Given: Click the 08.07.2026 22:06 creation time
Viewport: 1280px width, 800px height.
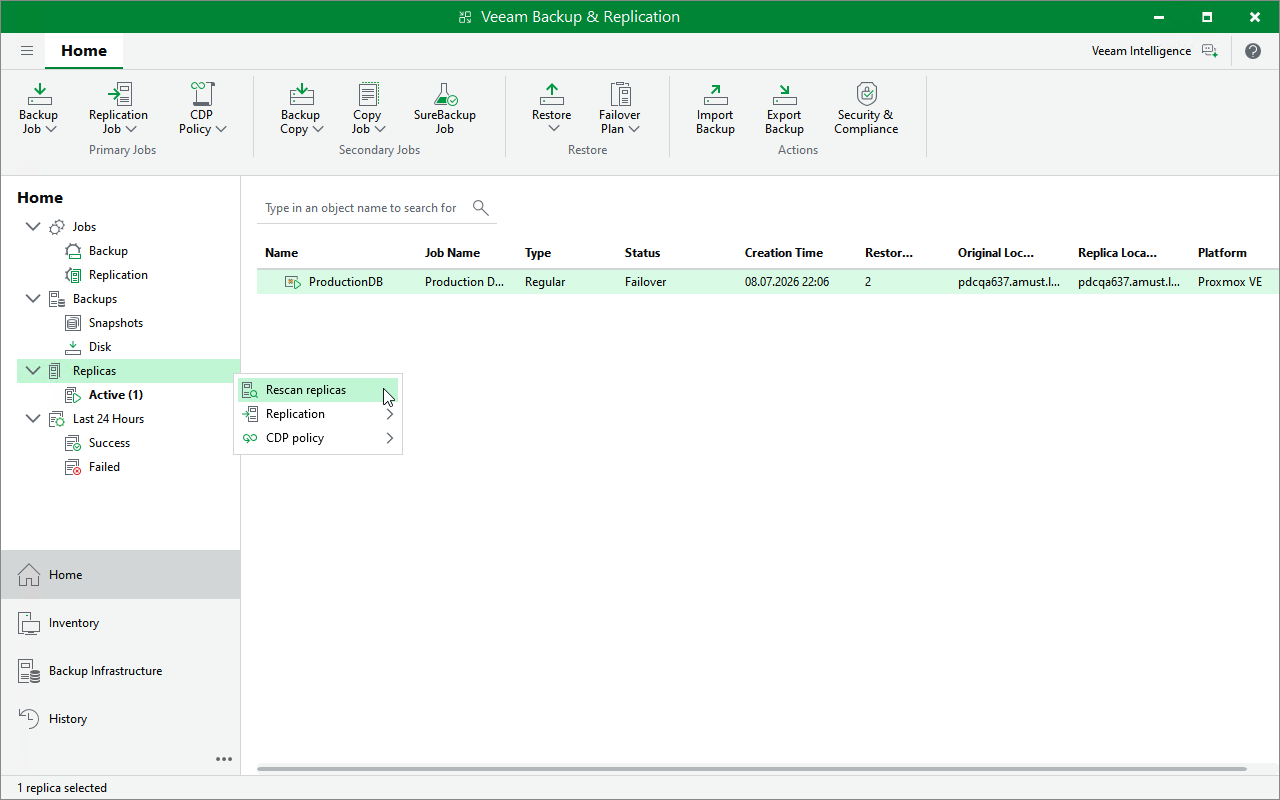Looking at the screenshot, I should pos(787,282).
